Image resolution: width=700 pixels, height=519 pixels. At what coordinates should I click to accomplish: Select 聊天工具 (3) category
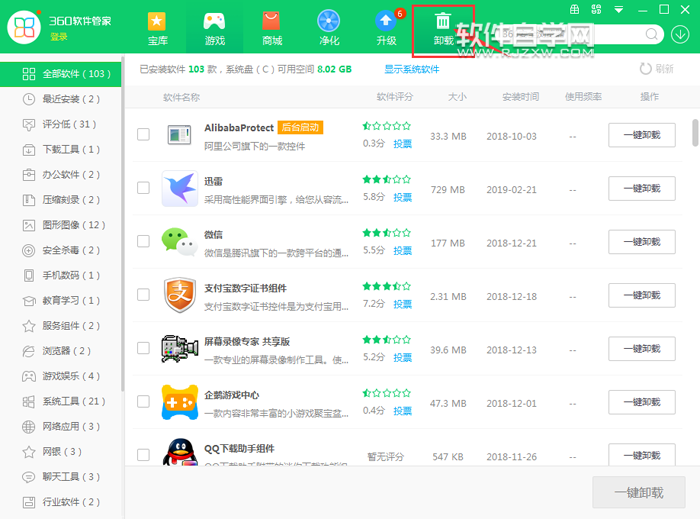61,477
